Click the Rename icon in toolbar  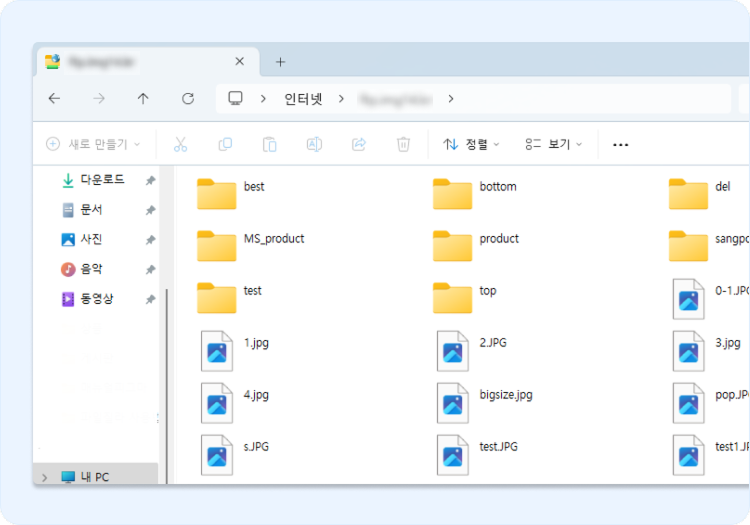(x=314, y=144)
